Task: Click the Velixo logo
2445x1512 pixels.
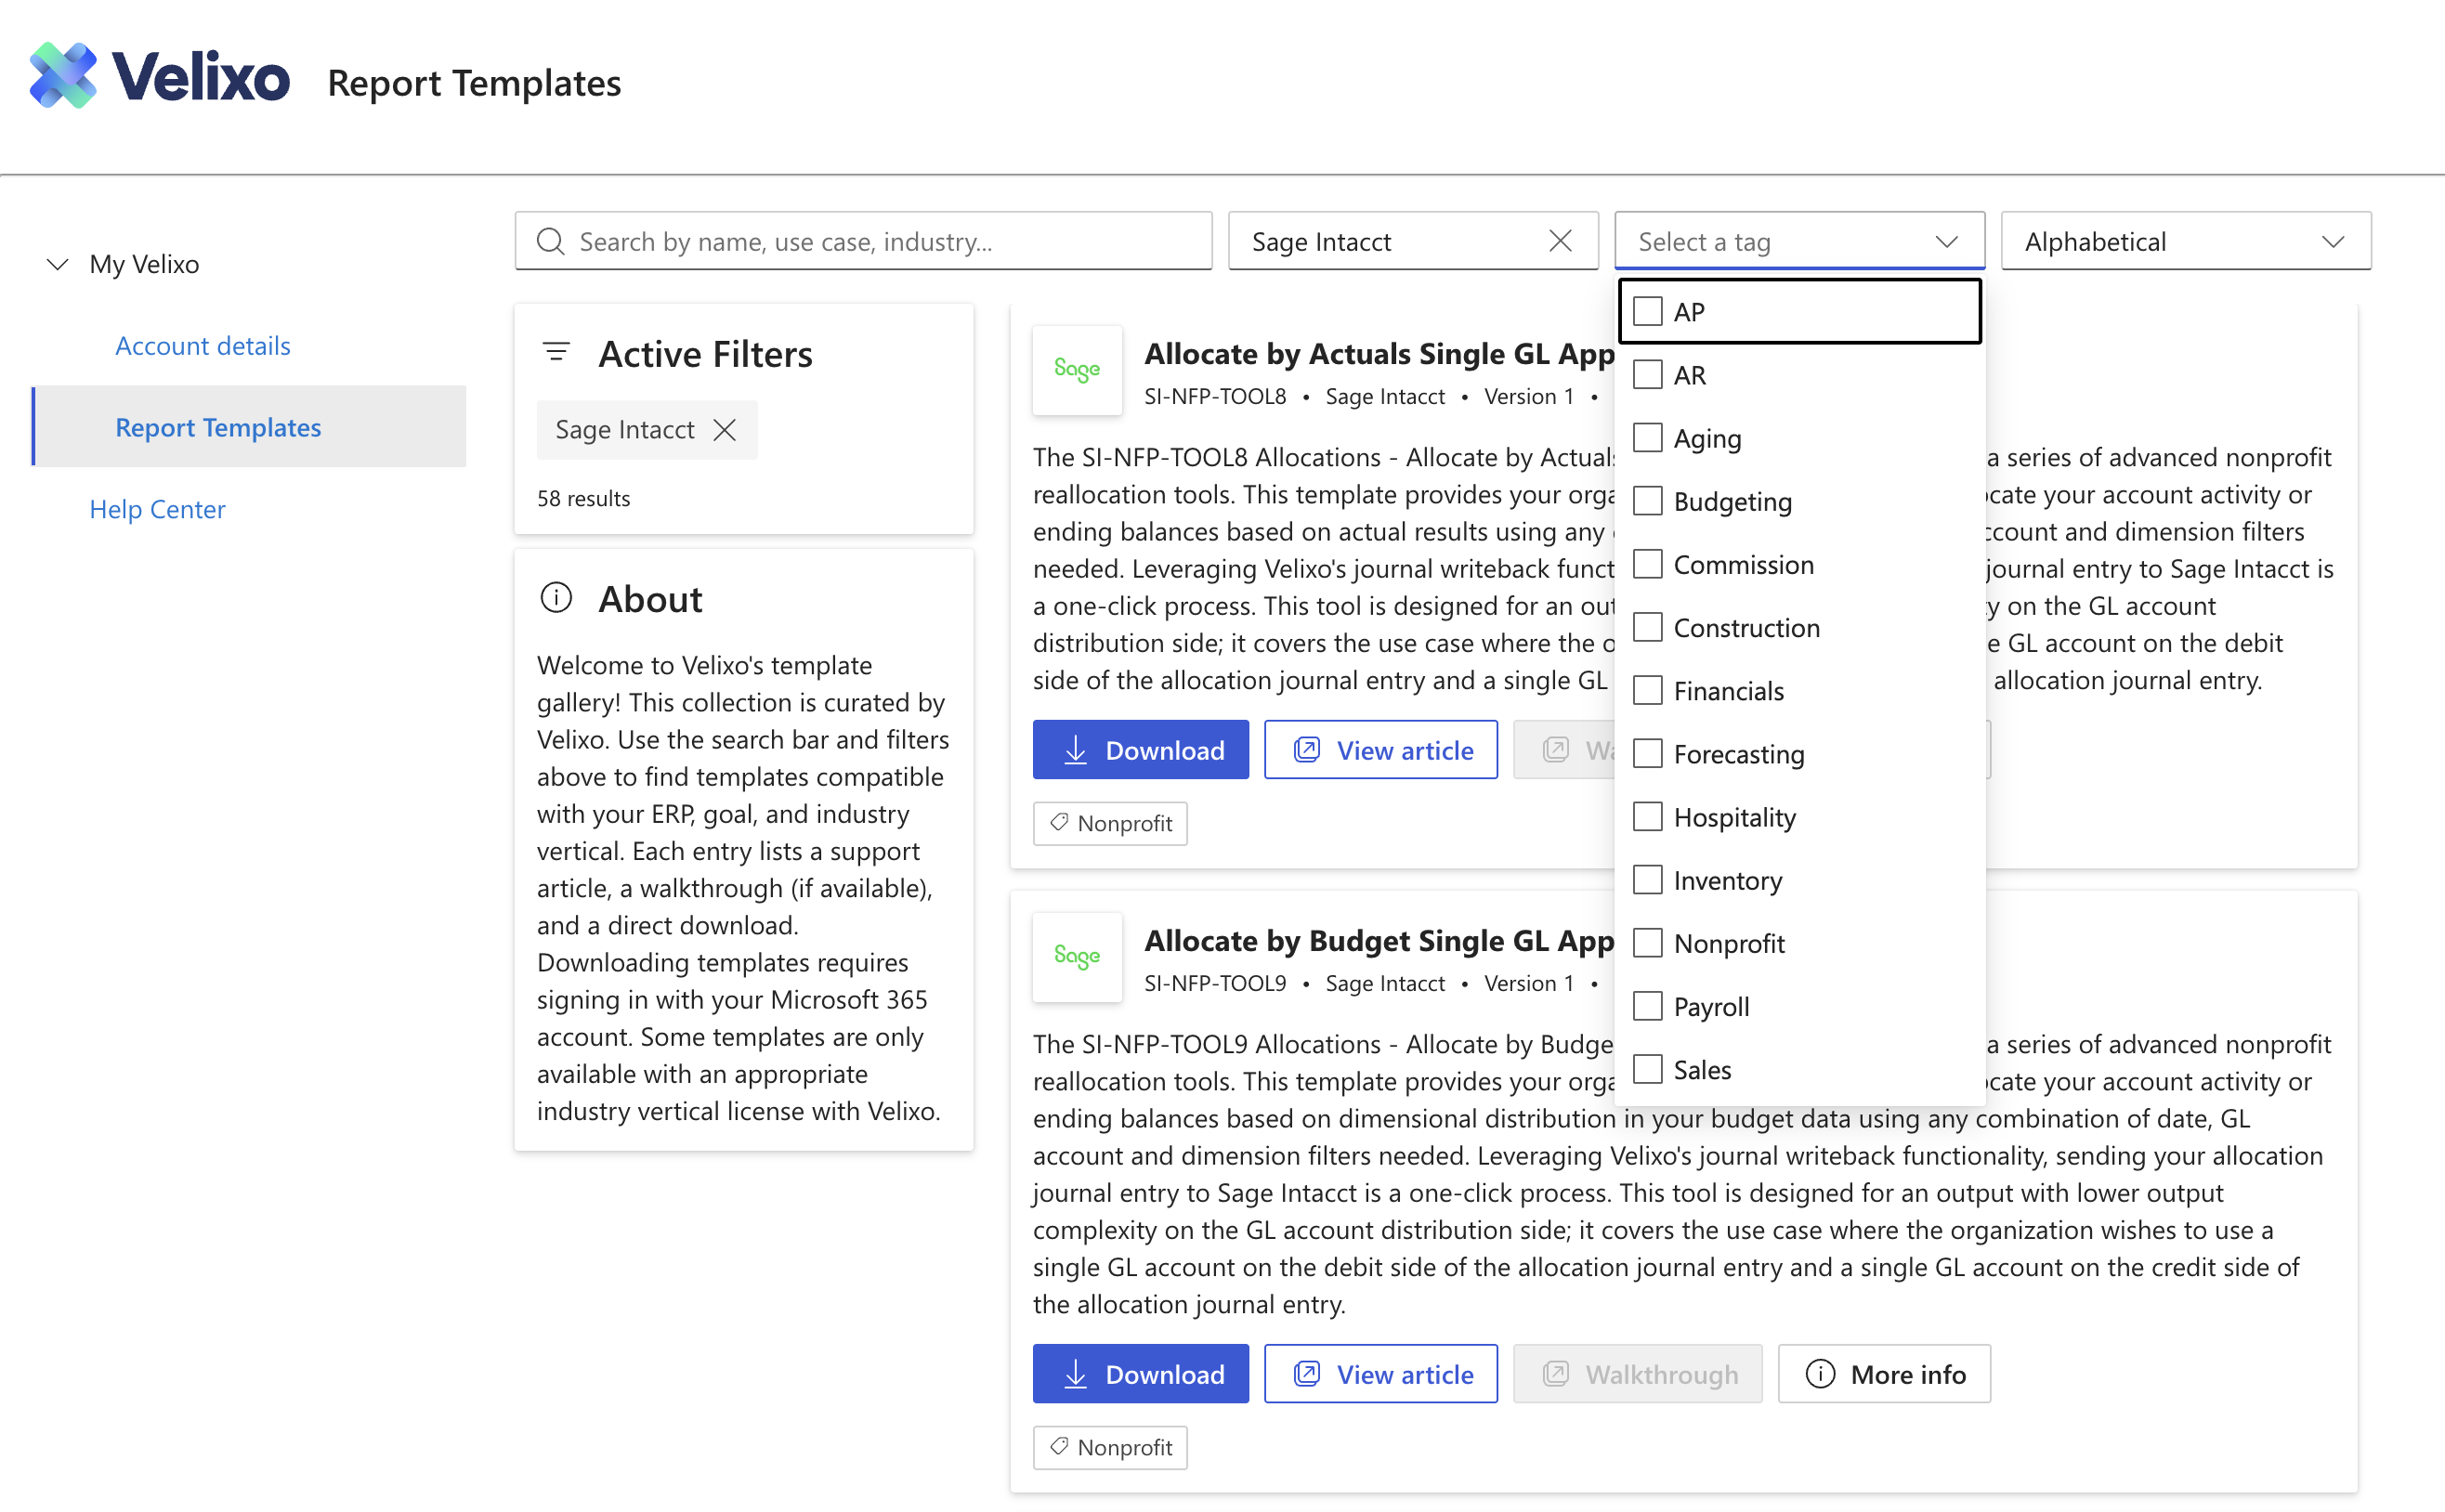Action: coord(160,76)
